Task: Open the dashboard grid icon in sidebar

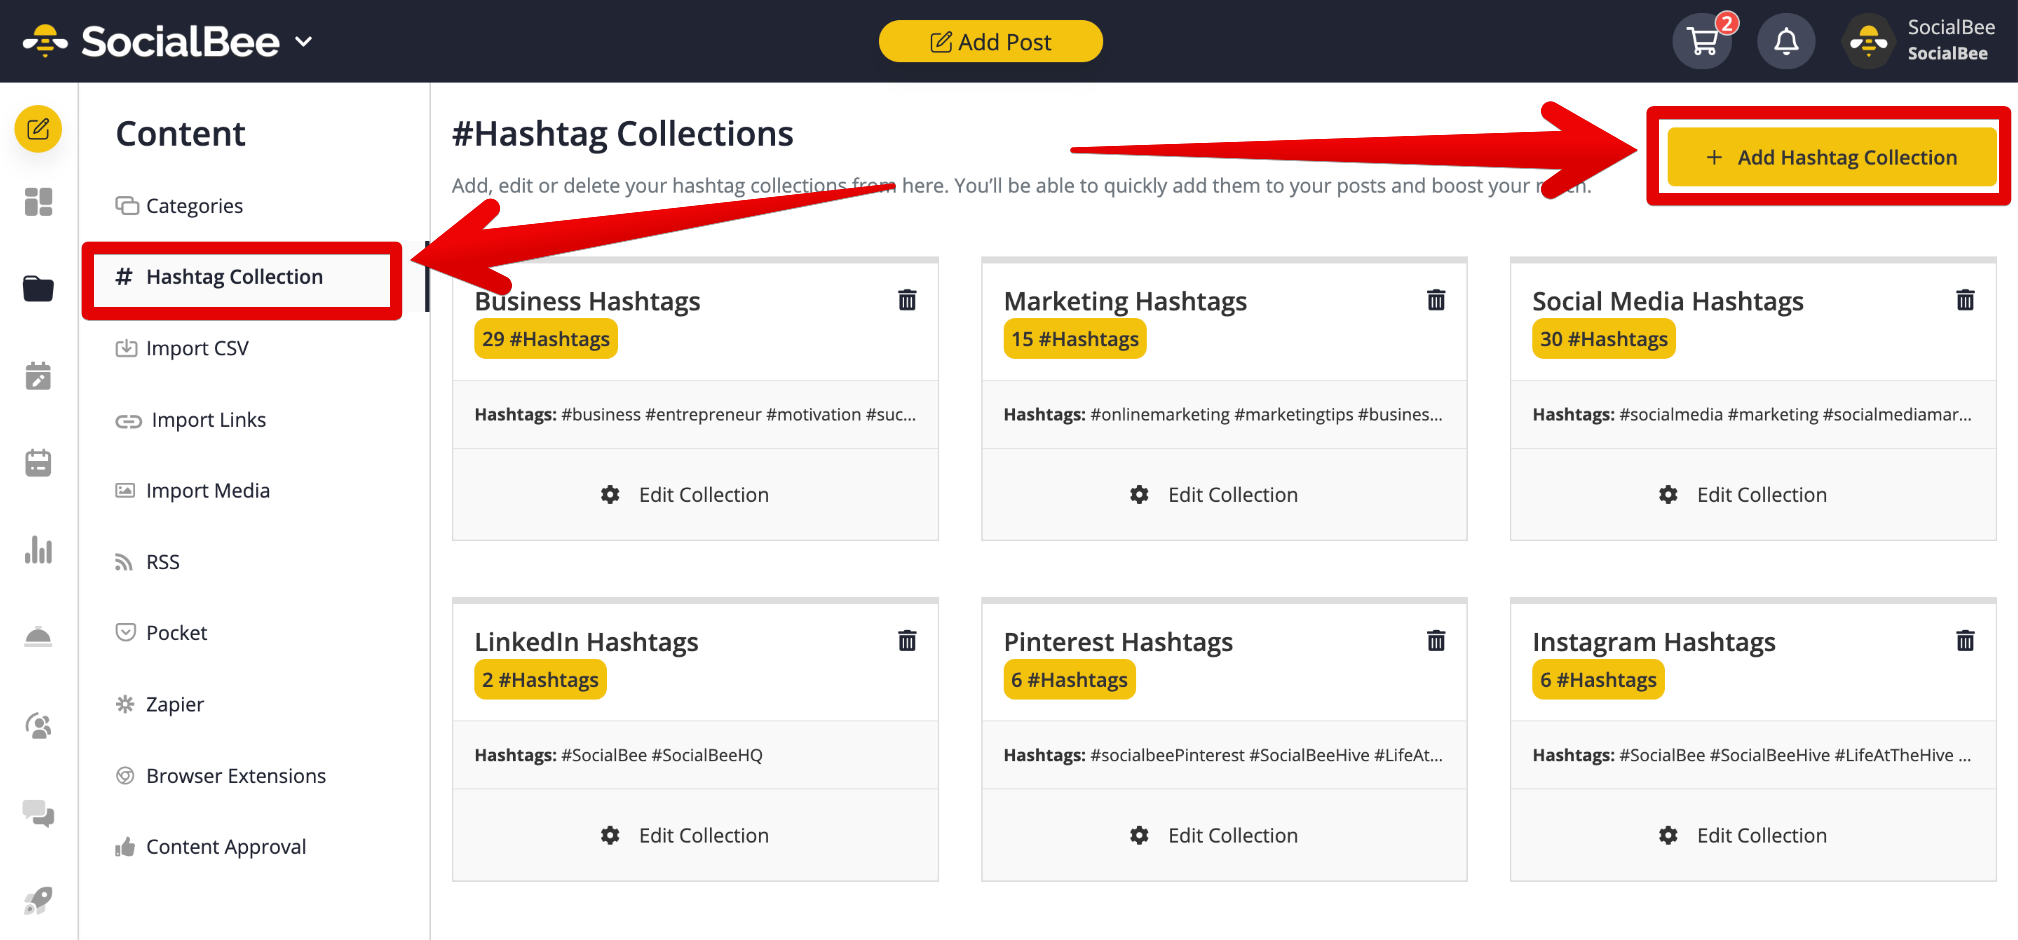Action: pyautogui.click(x=38, y=202)
